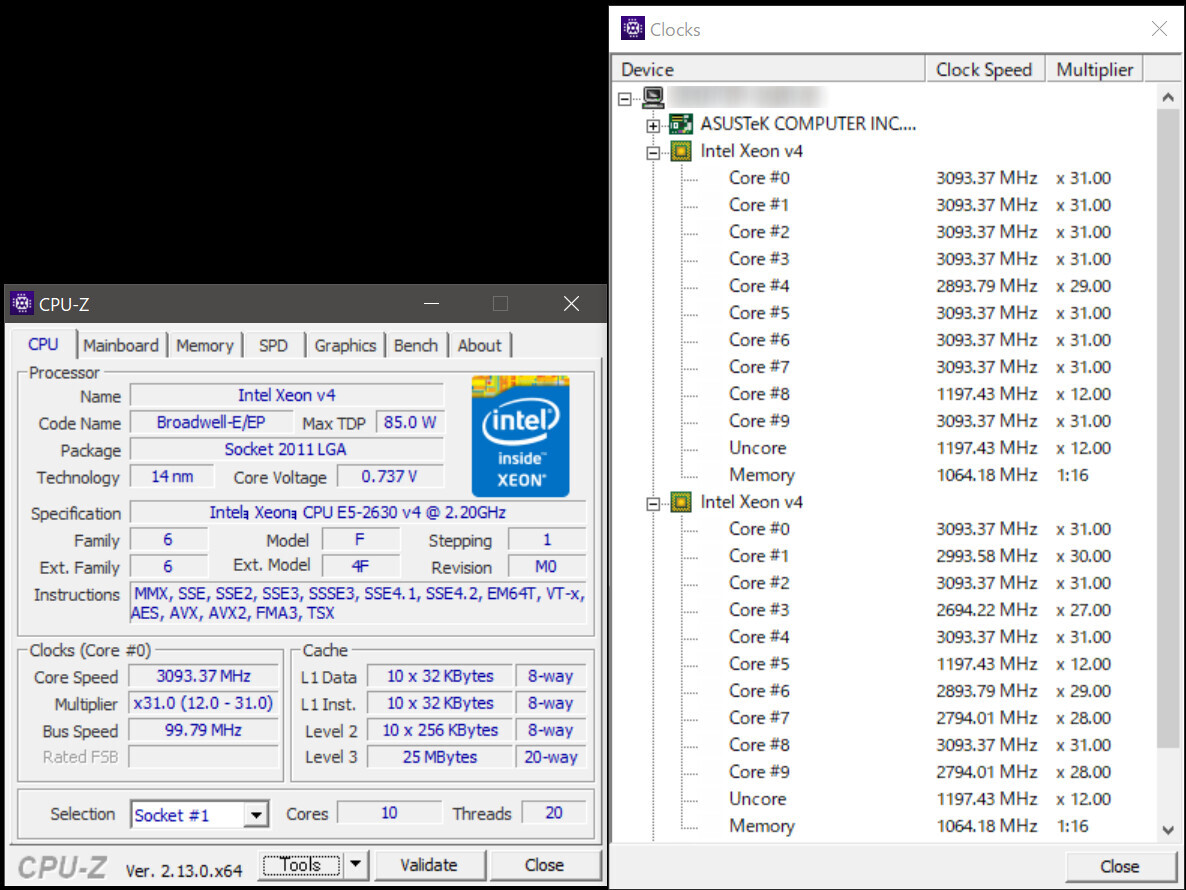1186x890 pixels.
Task: Click Close button in Clocks window
Action: point(1119,867)
